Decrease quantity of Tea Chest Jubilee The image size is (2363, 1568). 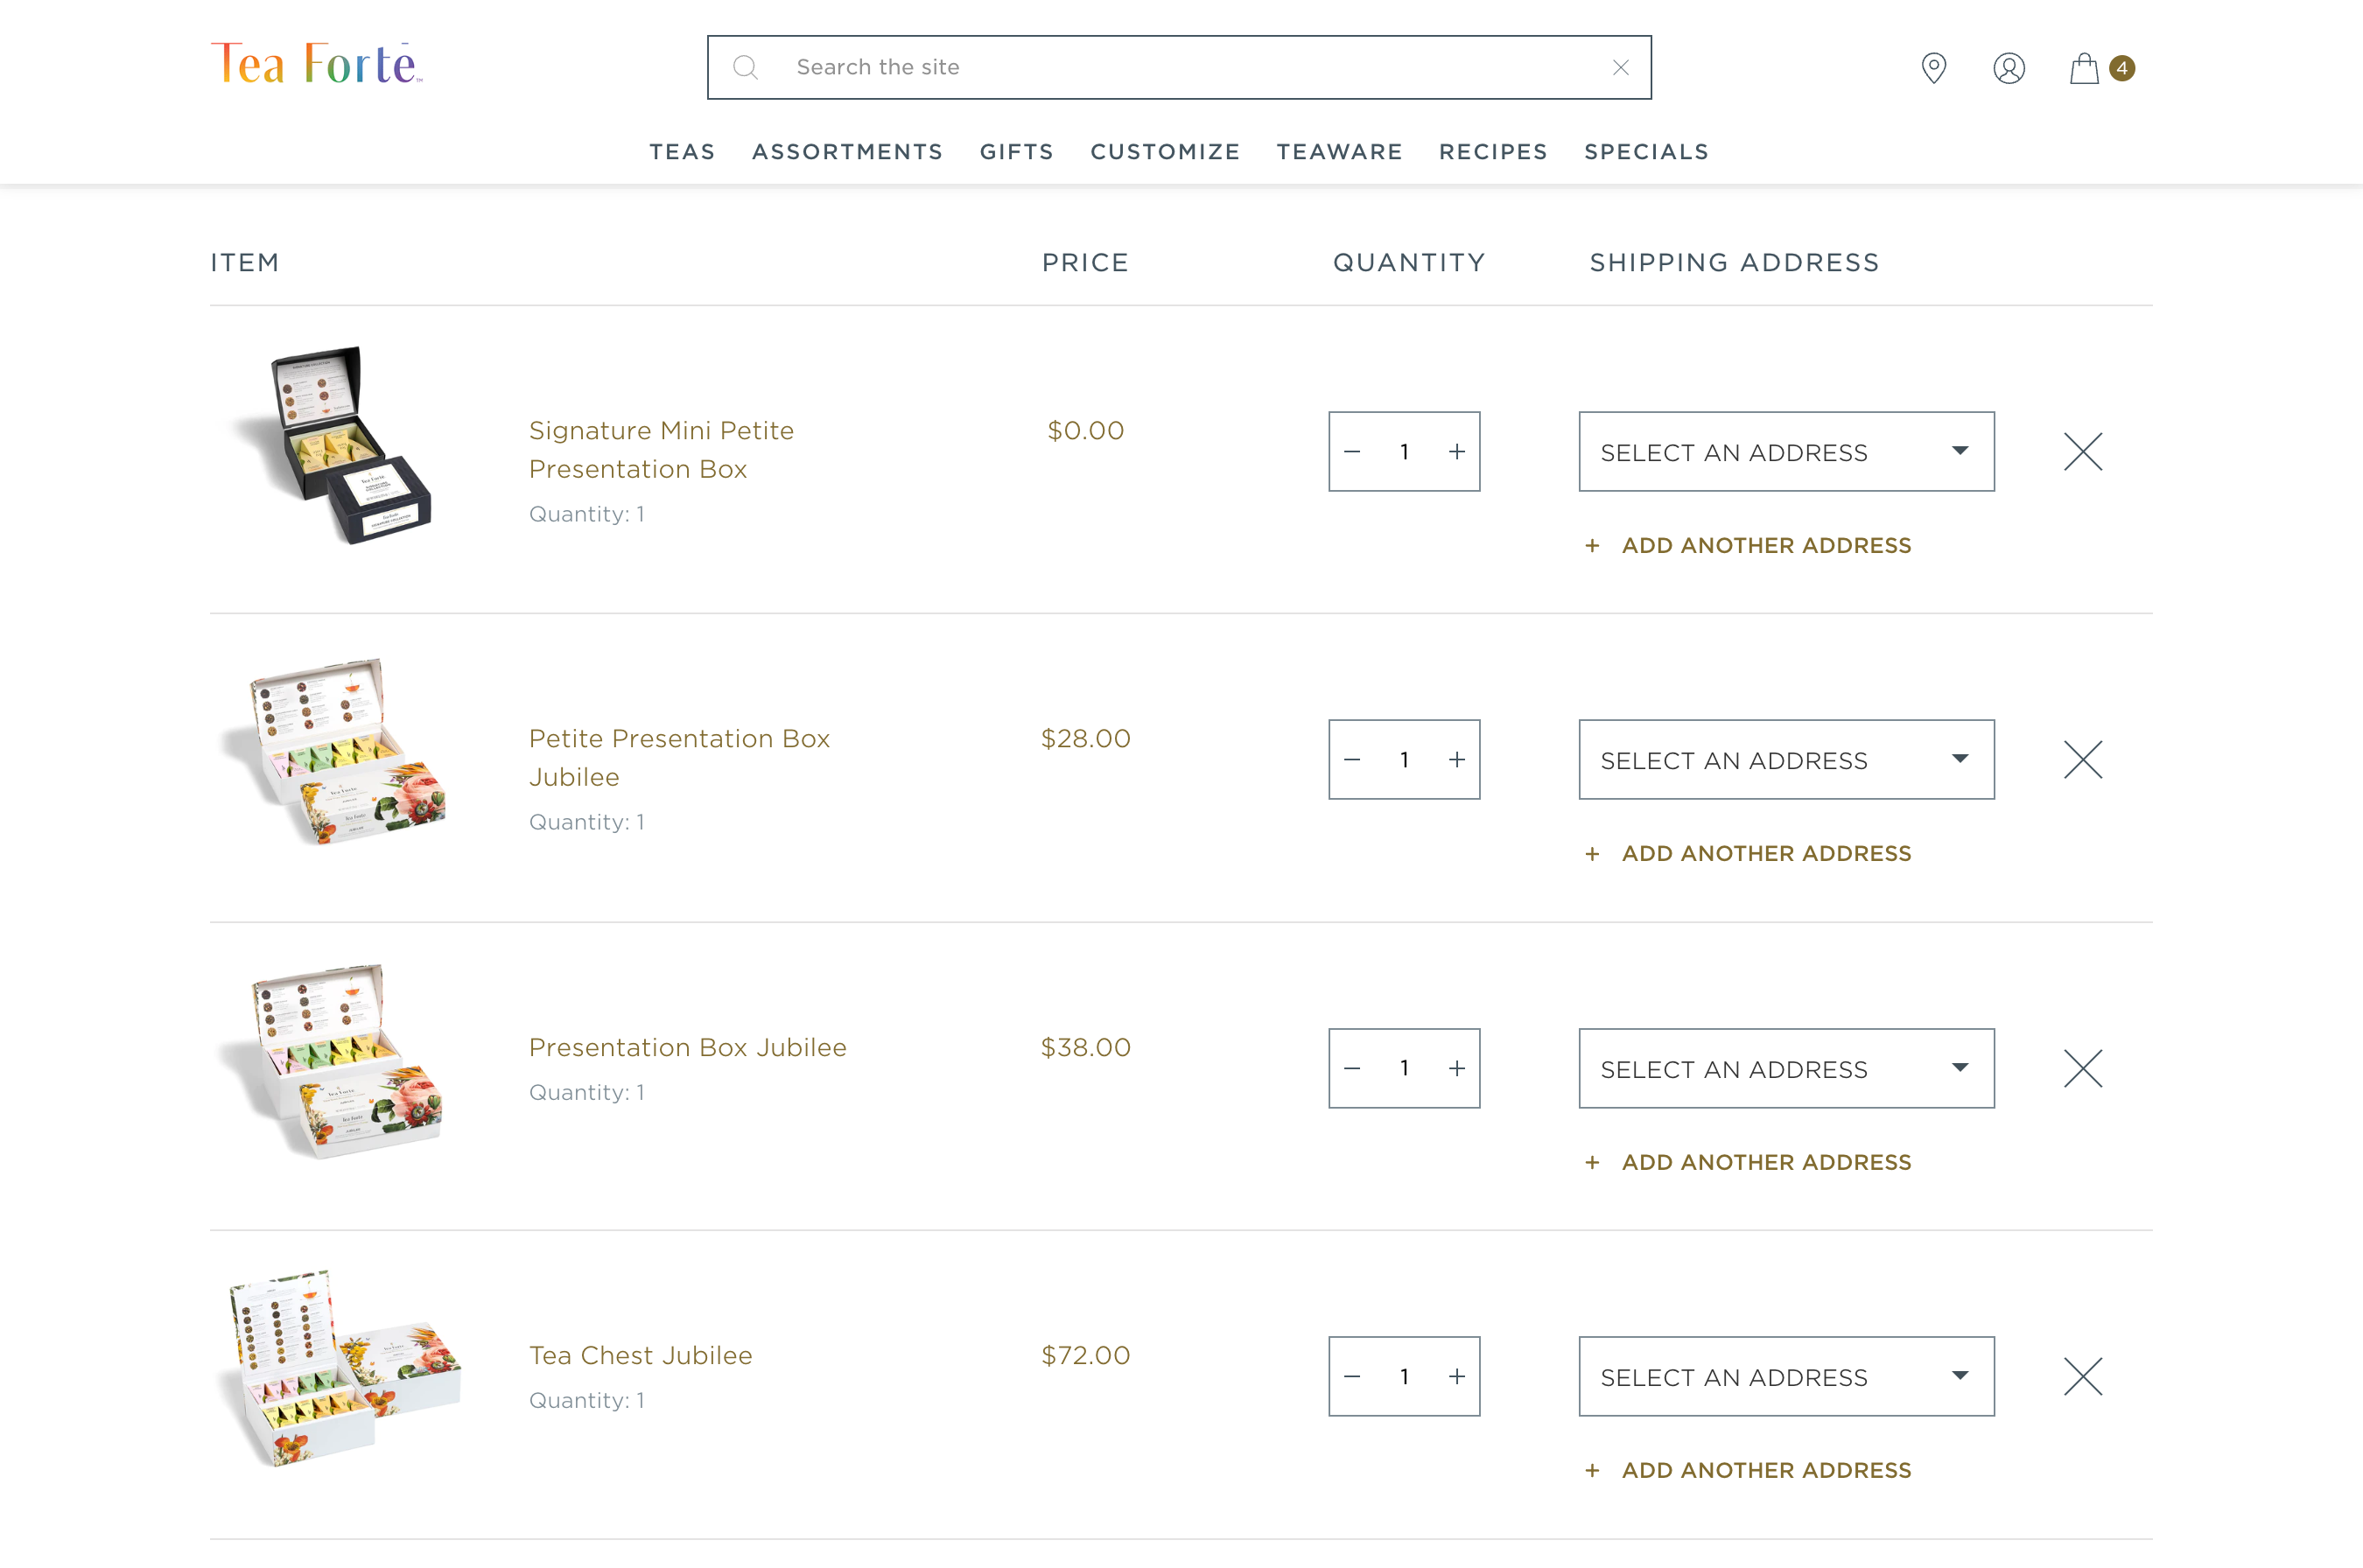(x=1352, y=1377)
